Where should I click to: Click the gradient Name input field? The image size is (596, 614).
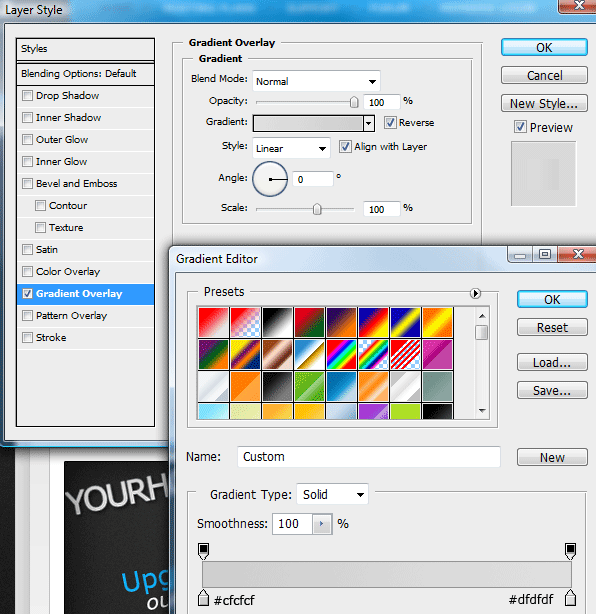368,457
